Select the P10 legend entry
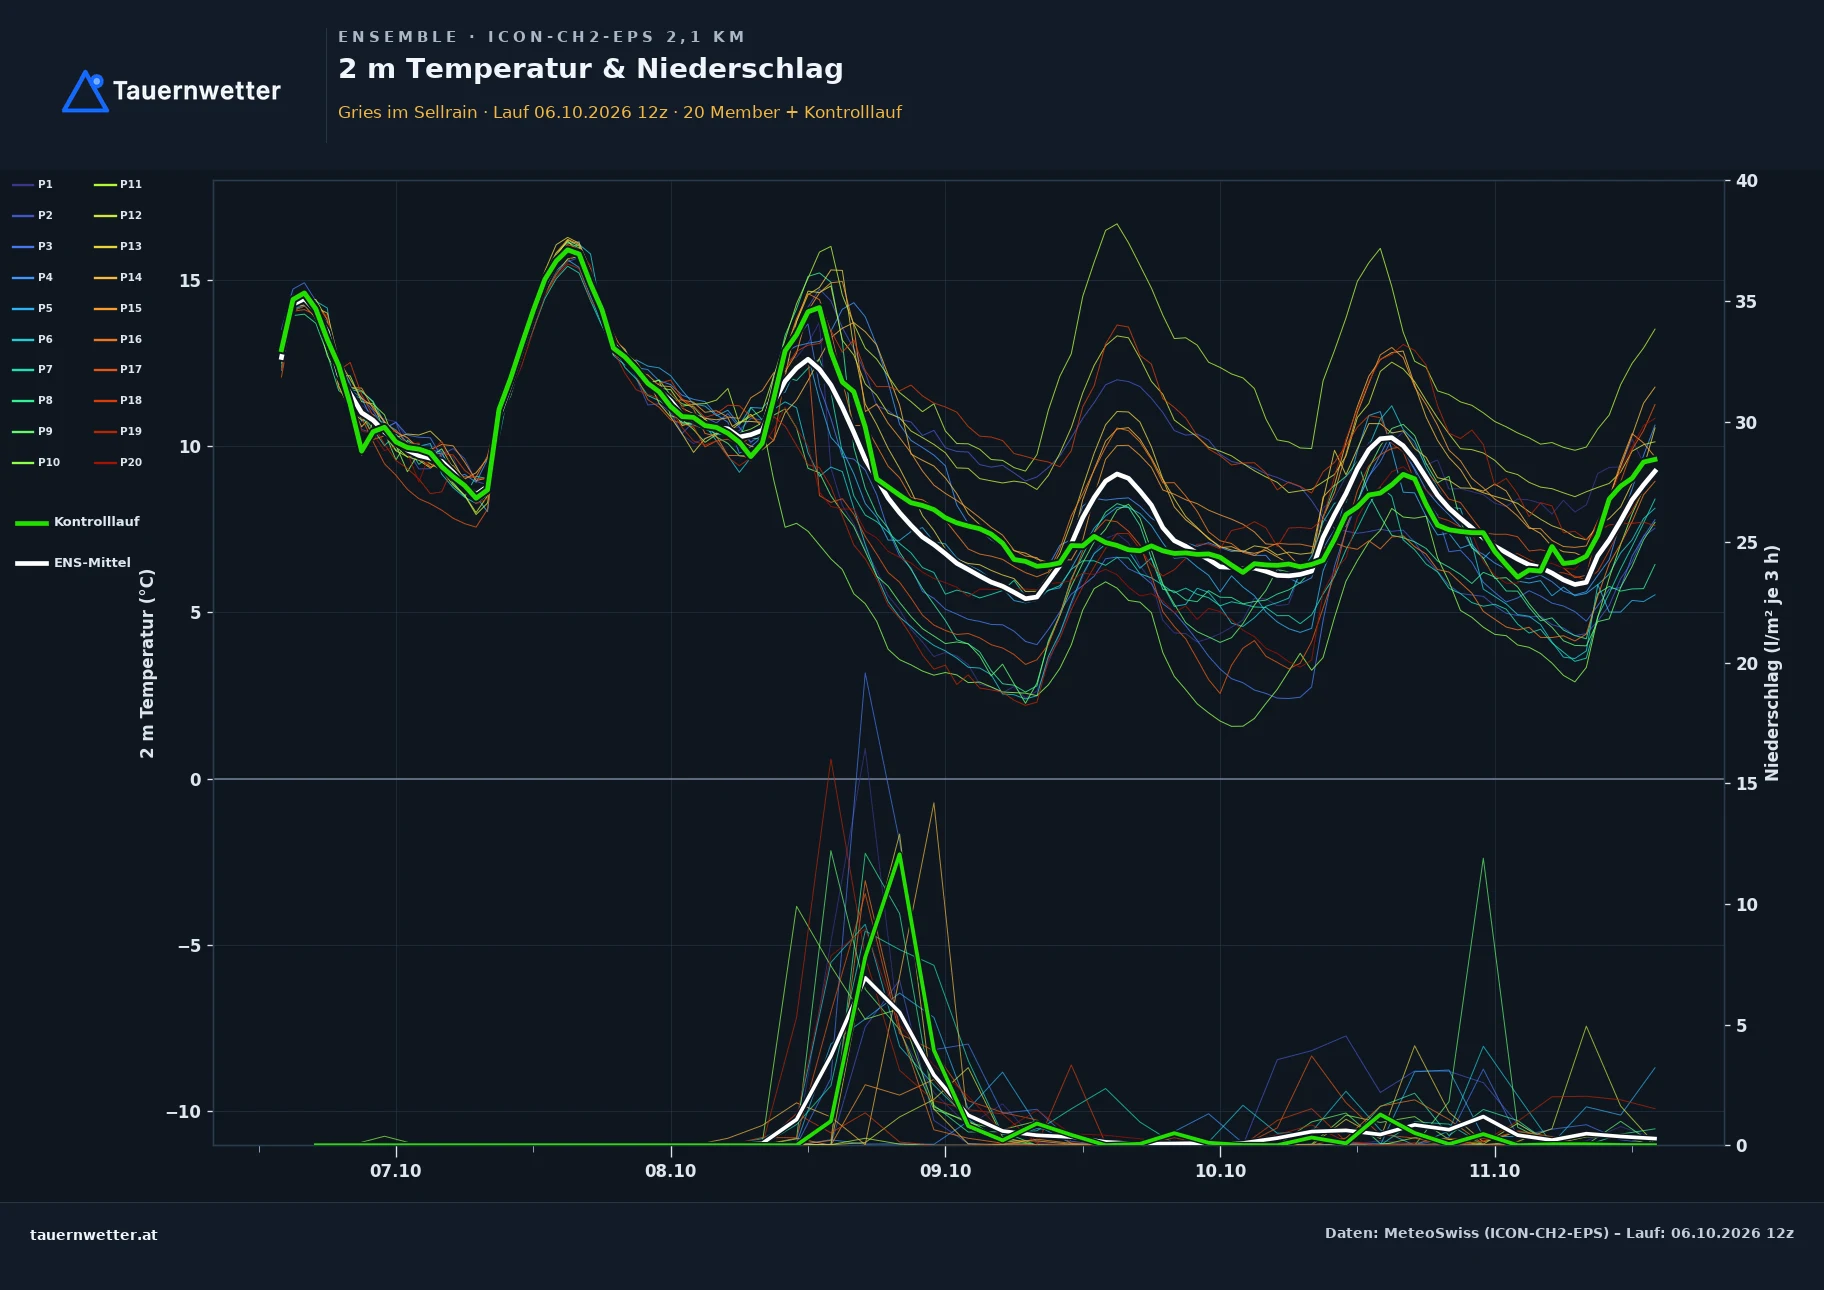 36,462
